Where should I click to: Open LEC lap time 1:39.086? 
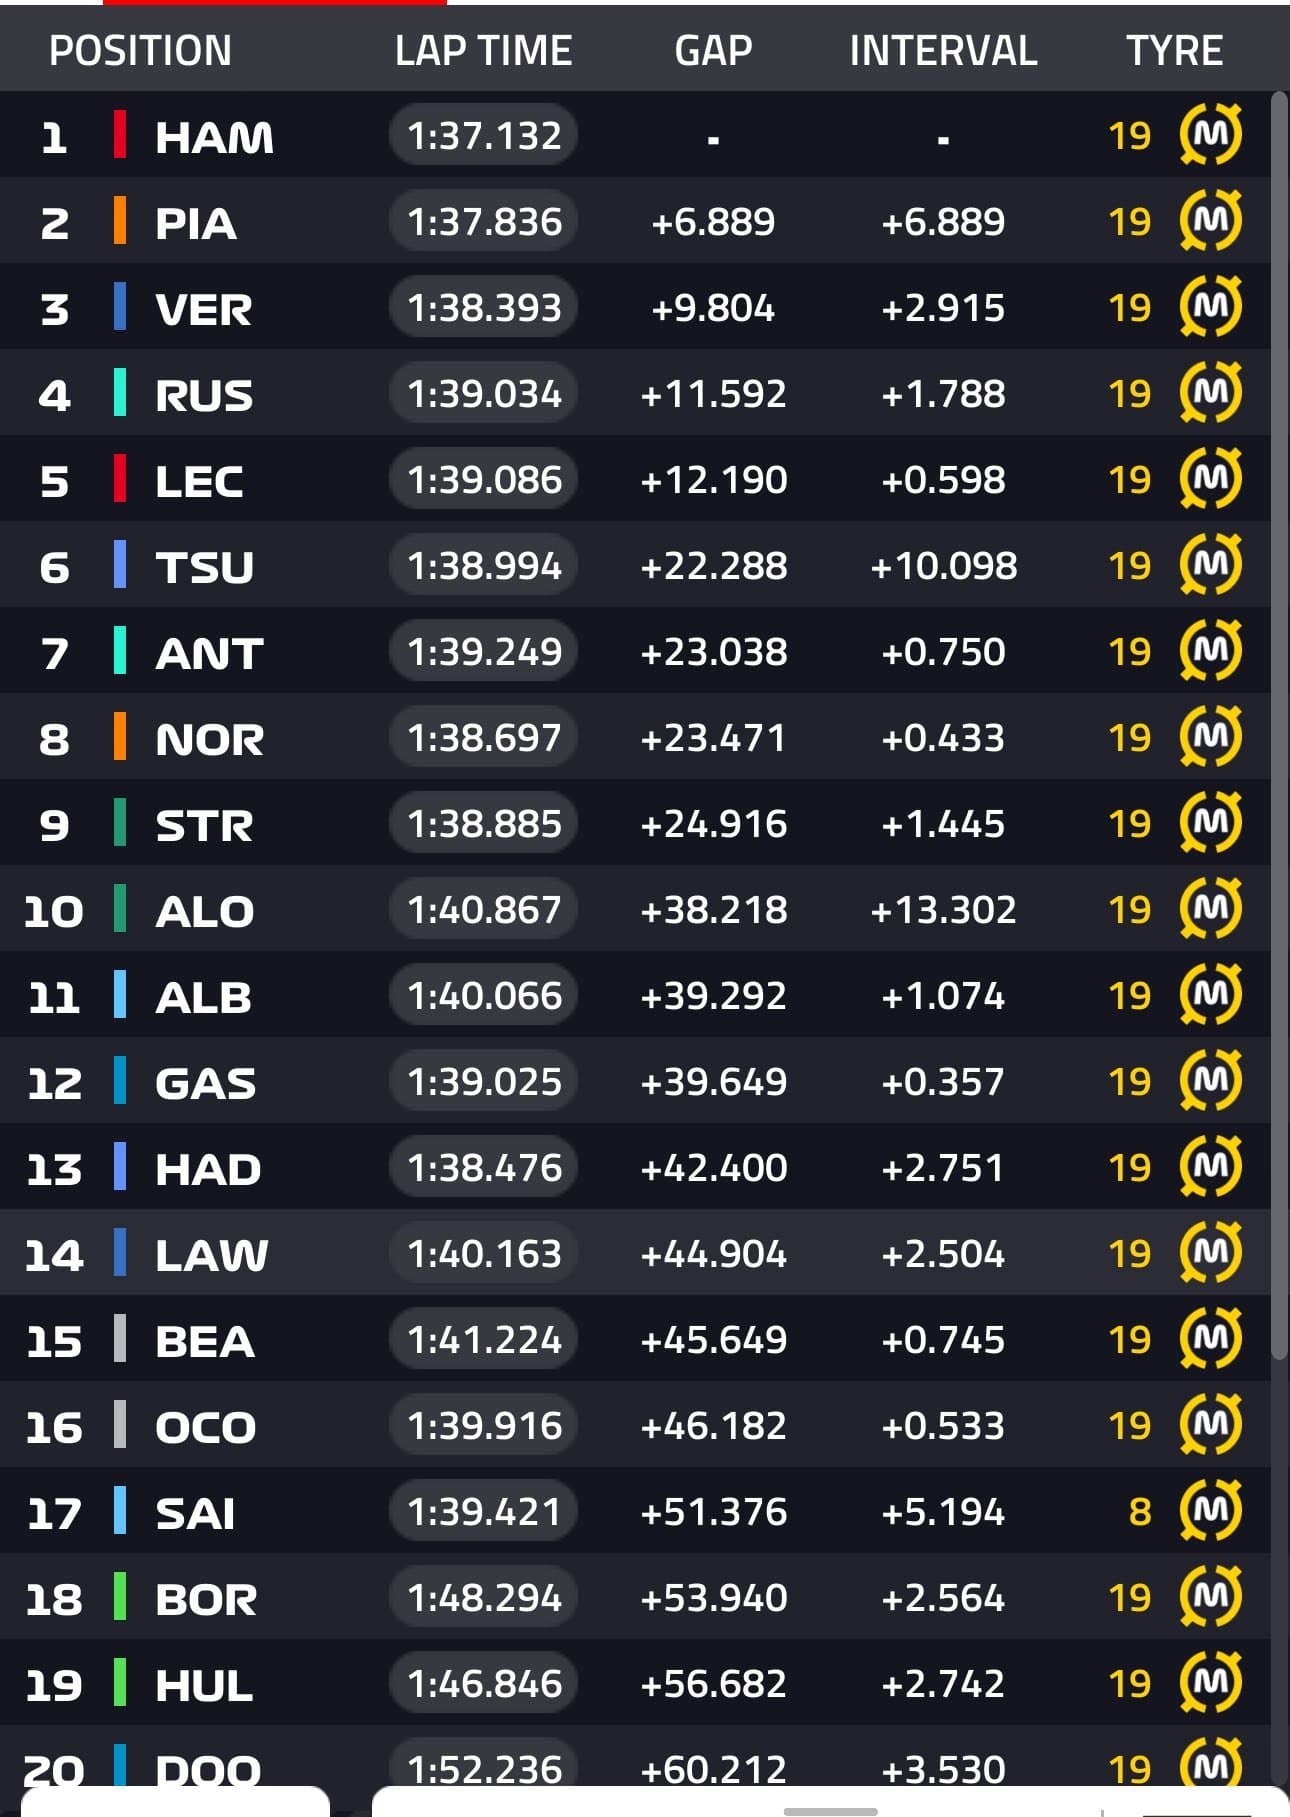[x=484, y=479]
